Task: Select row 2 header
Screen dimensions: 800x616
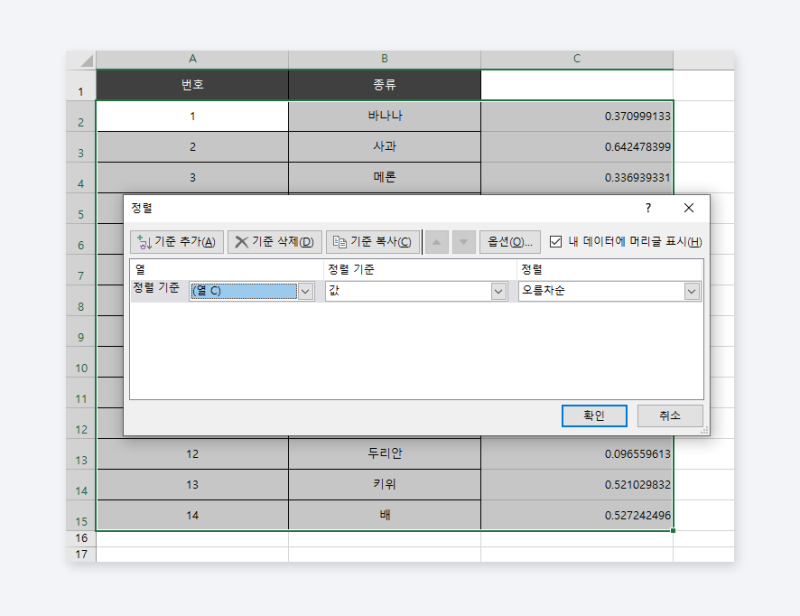Action: (81, 116)
